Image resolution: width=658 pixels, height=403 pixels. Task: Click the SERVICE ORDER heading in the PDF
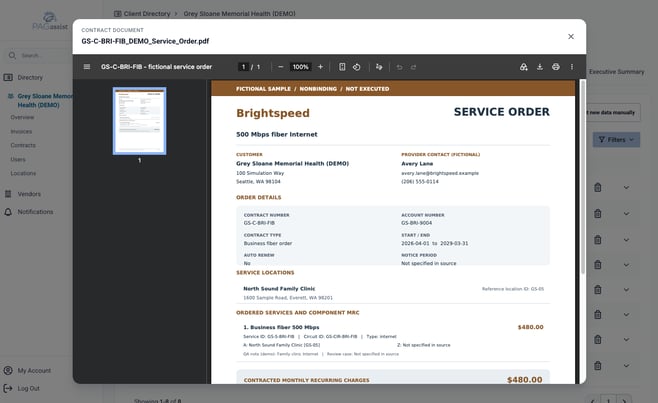[x=501, y=112]
